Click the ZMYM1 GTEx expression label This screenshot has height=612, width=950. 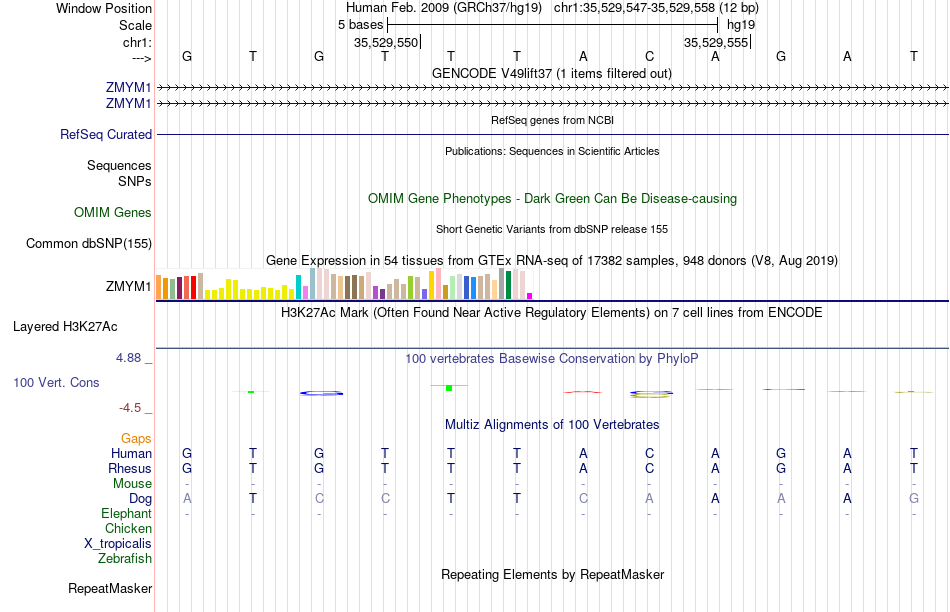coord(128,286)
